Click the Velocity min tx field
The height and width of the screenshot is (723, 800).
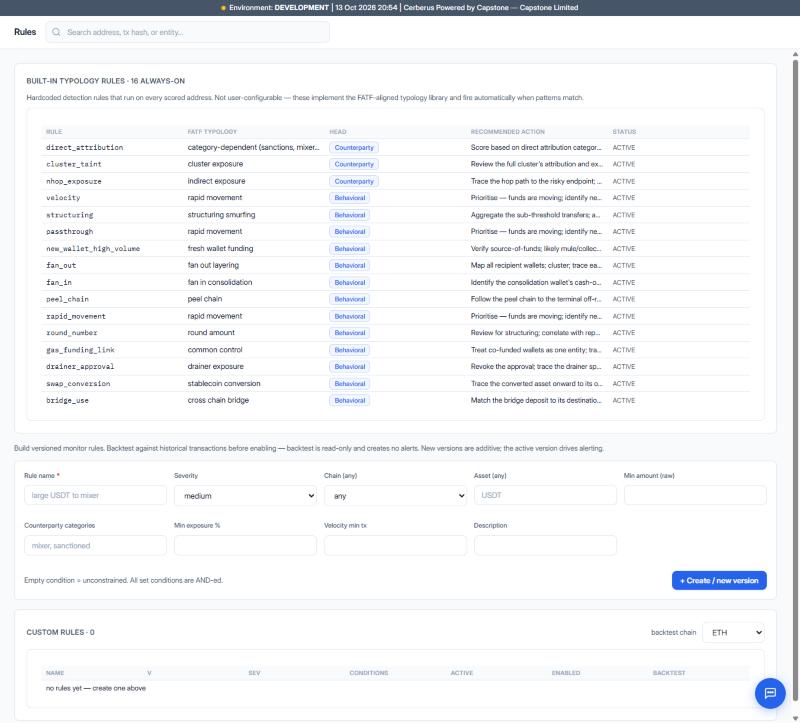point(395,545)
